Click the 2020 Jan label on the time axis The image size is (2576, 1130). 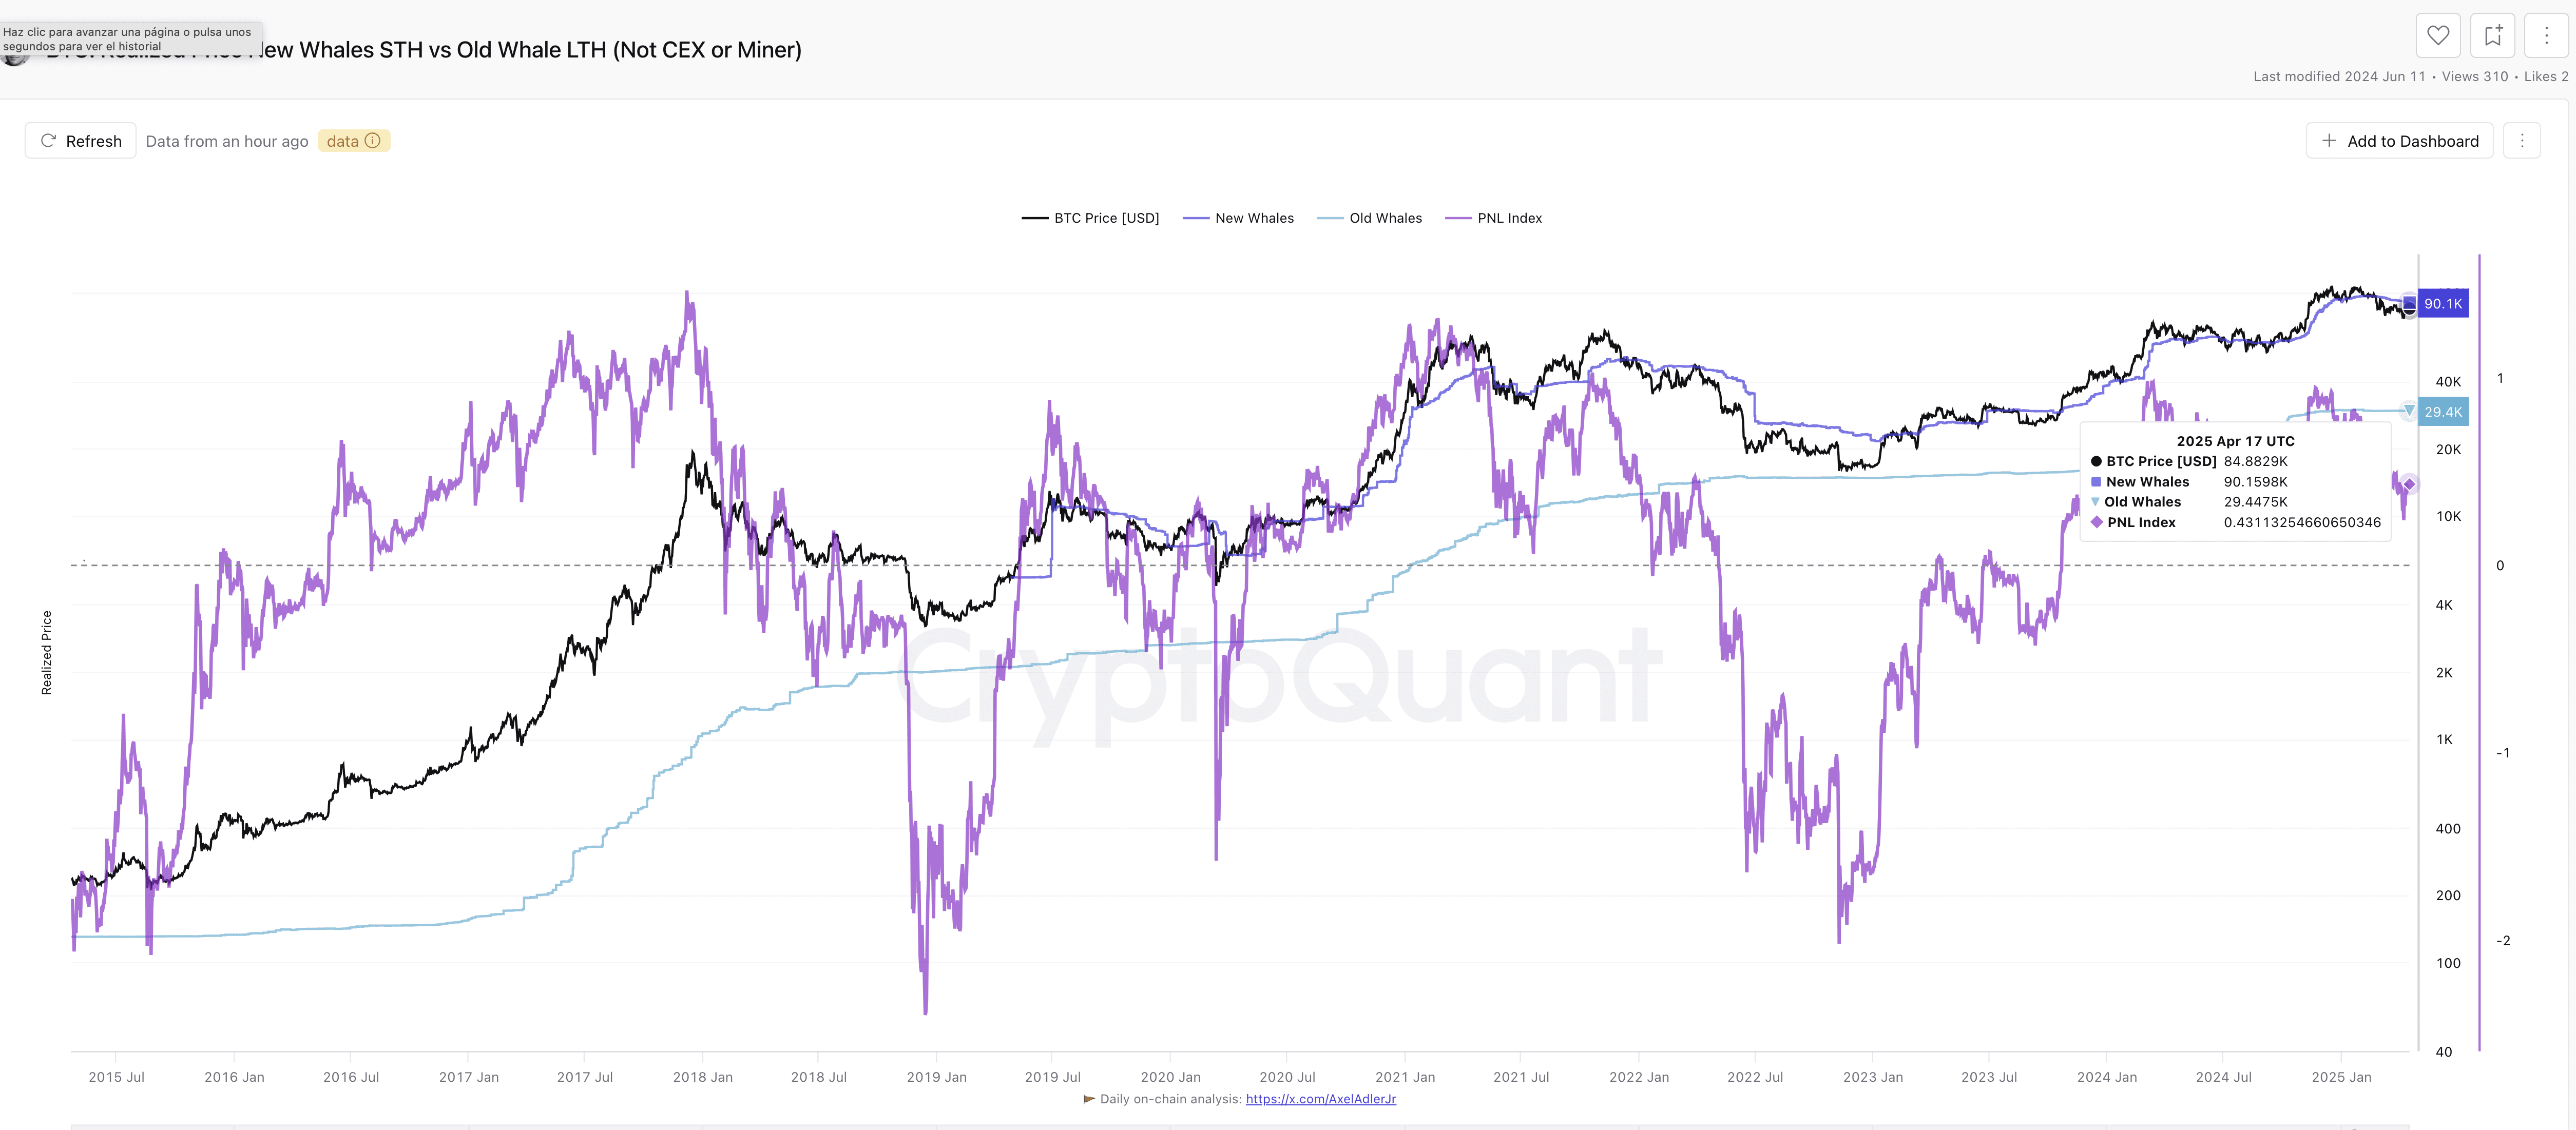click(1170, 1077)
